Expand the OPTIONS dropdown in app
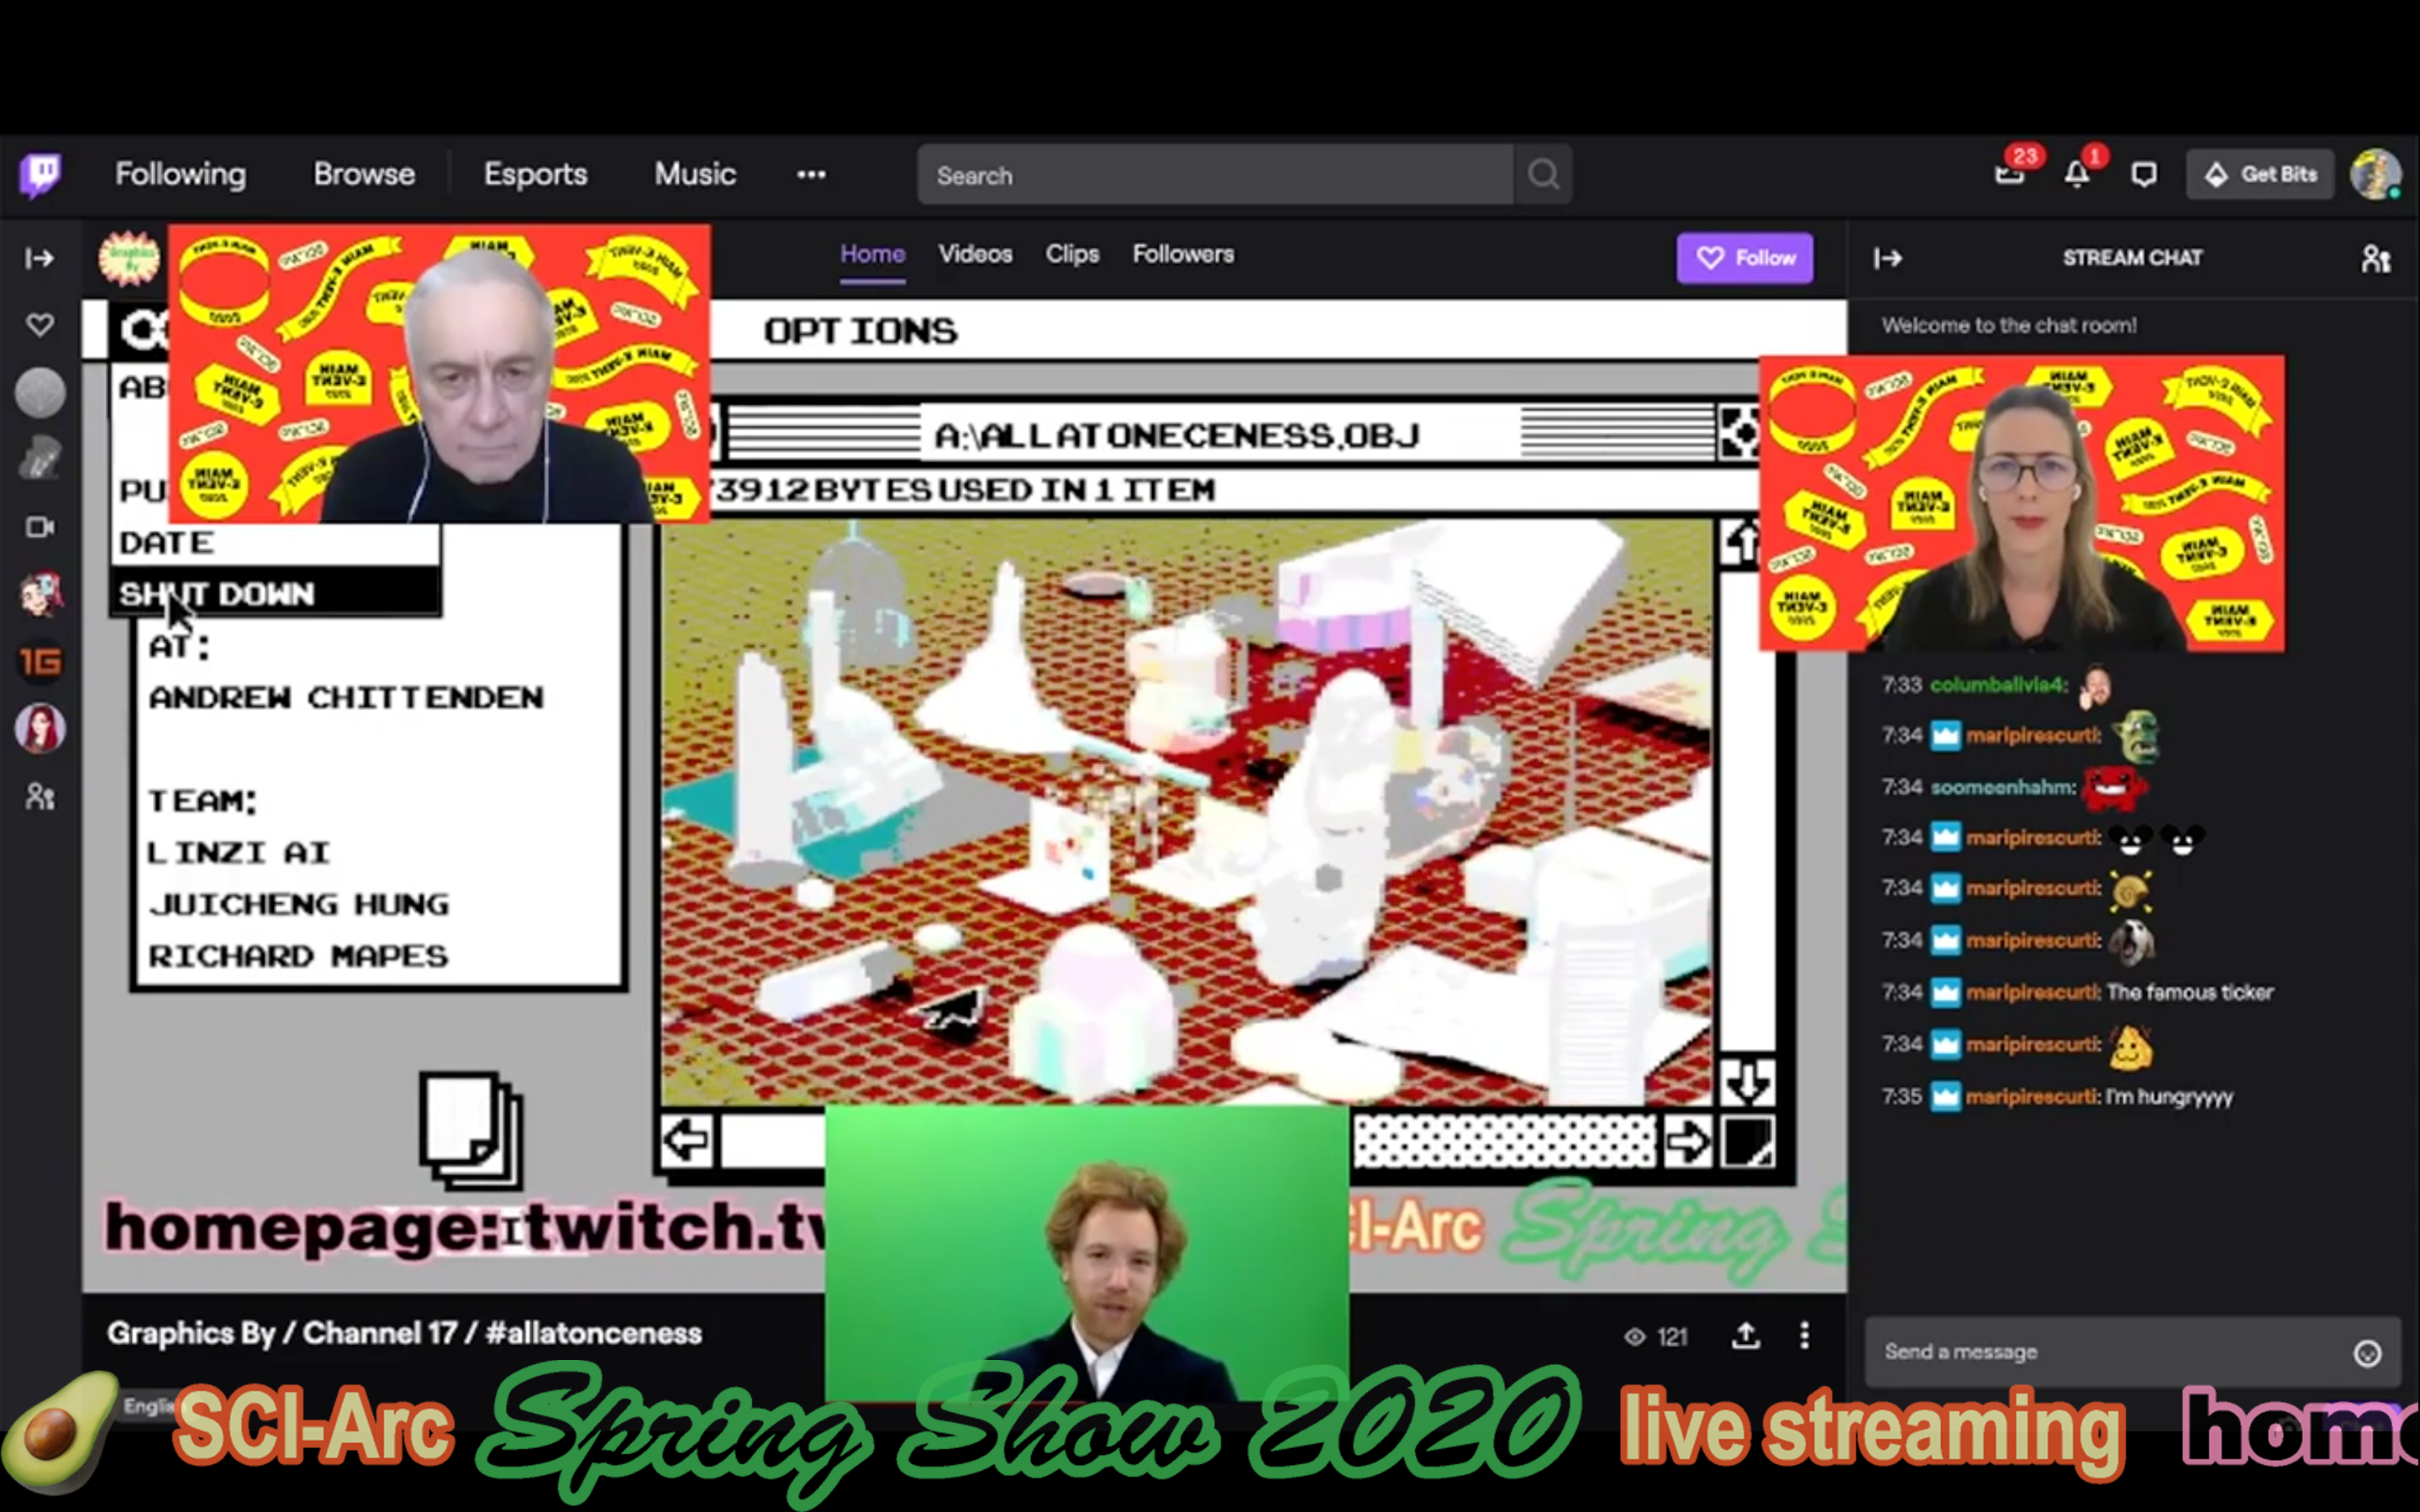Viewport: 2420px width, 1512px height. pos(860,331)
